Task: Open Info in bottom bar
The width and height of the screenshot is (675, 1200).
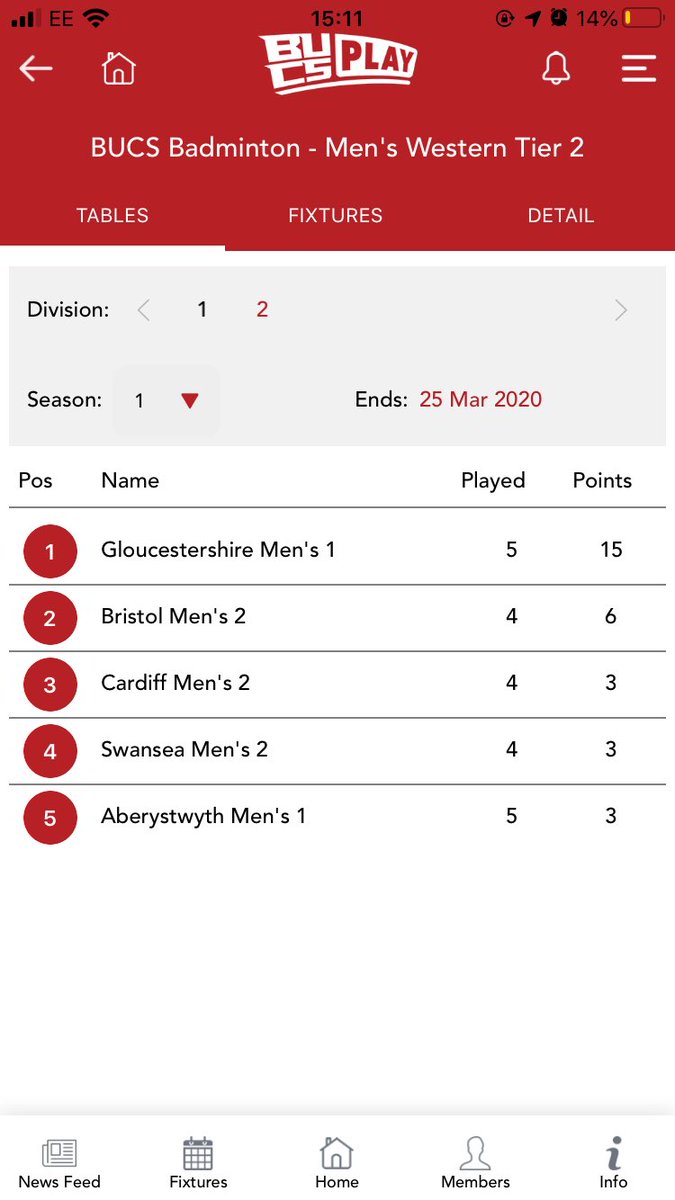Action: (614, 1165)
